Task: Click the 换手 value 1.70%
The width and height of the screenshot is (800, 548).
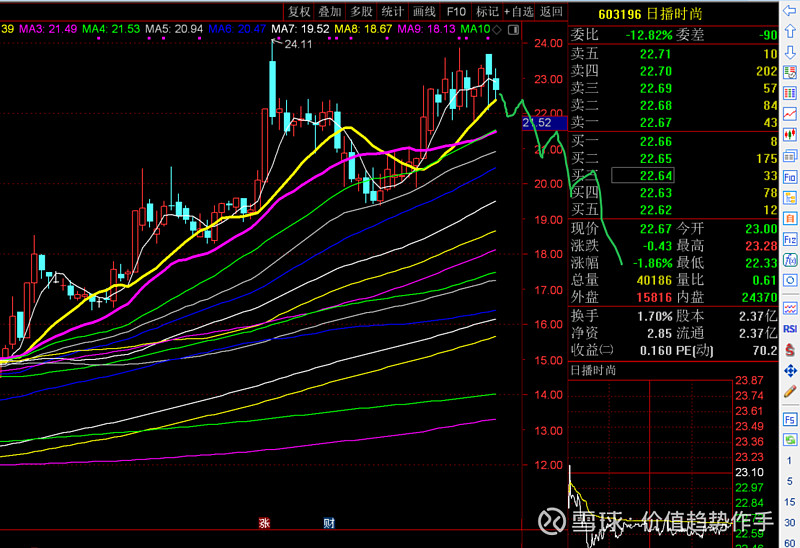Action: point(655,316)
